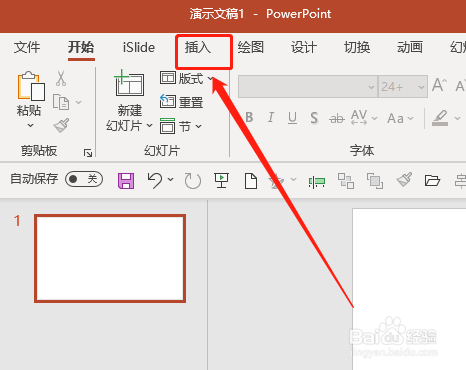
Task: Select the format painter brush in clipboard group
Action: 61,125
